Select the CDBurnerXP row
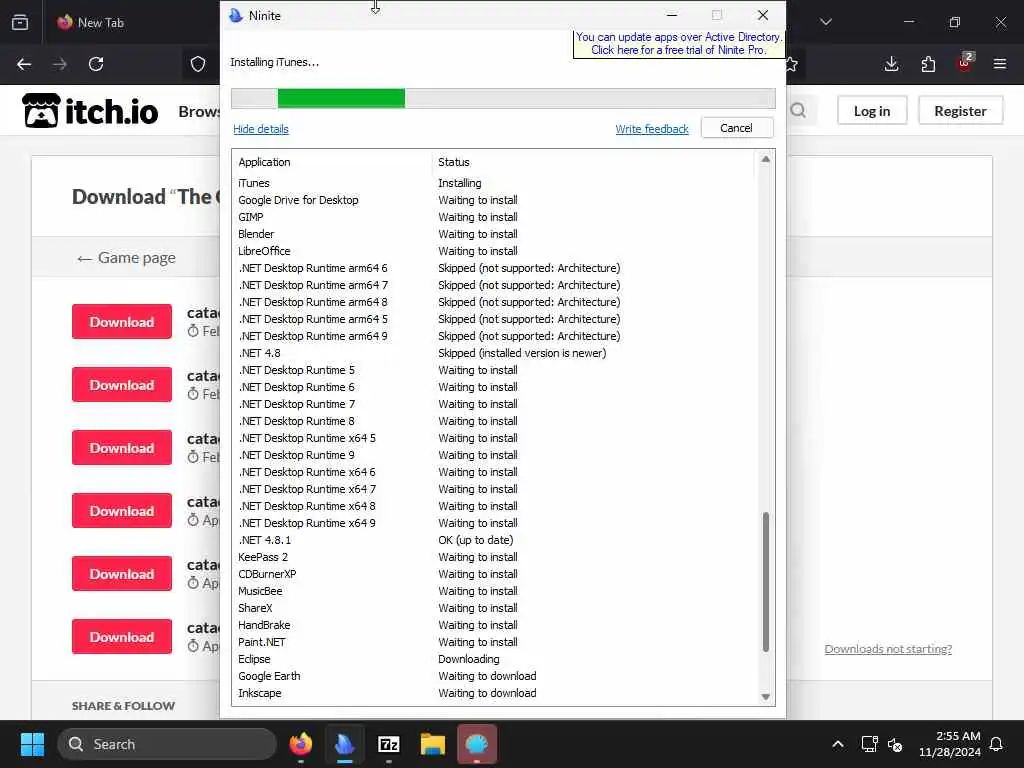1024x768 pixels. 494,574
